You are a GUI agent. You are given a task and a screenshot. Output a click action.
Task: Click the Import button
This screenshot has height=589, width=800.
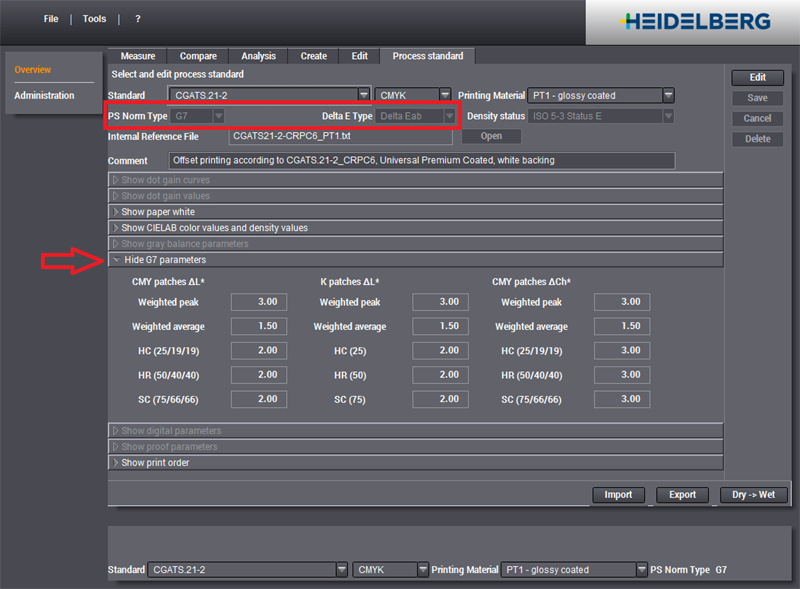click(618, 495)
